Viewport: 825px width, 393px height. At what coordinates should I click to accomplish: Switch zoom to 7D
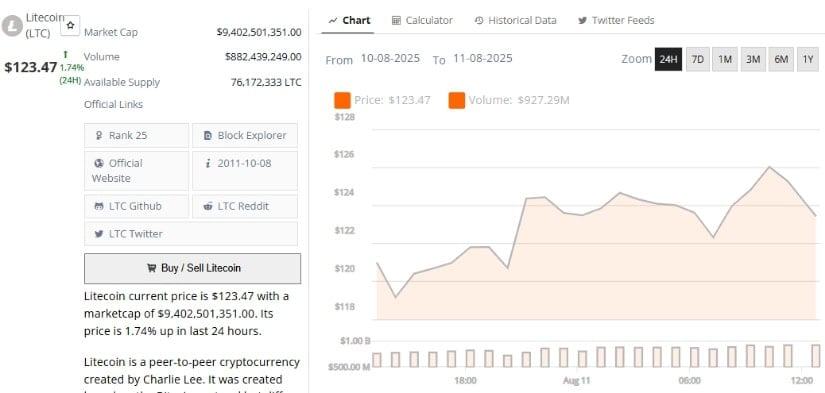697,59
